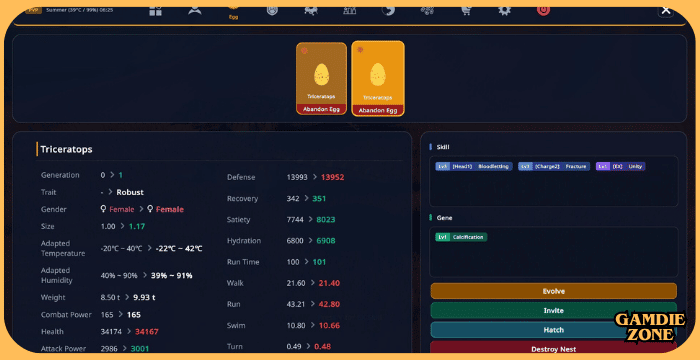Click the Triceratops heading in stats panel

click(67, 149)
